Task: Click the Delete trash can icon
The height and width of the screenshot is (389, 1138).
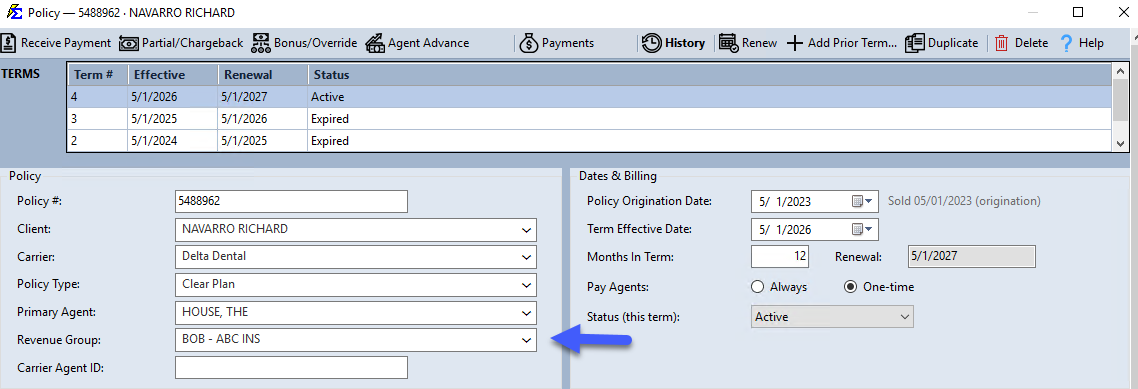Action: (1002, 43)
